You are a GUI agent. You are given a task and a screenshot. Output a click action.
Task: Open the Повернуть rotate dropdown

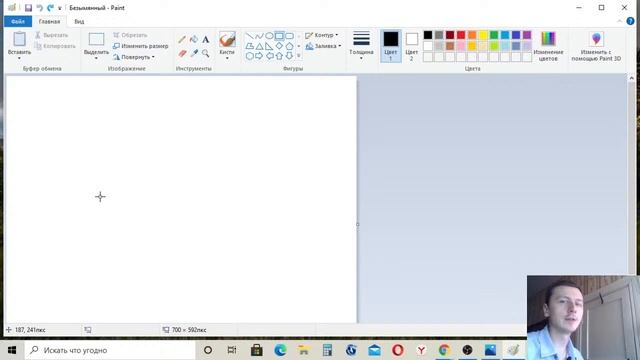point(134,57)
